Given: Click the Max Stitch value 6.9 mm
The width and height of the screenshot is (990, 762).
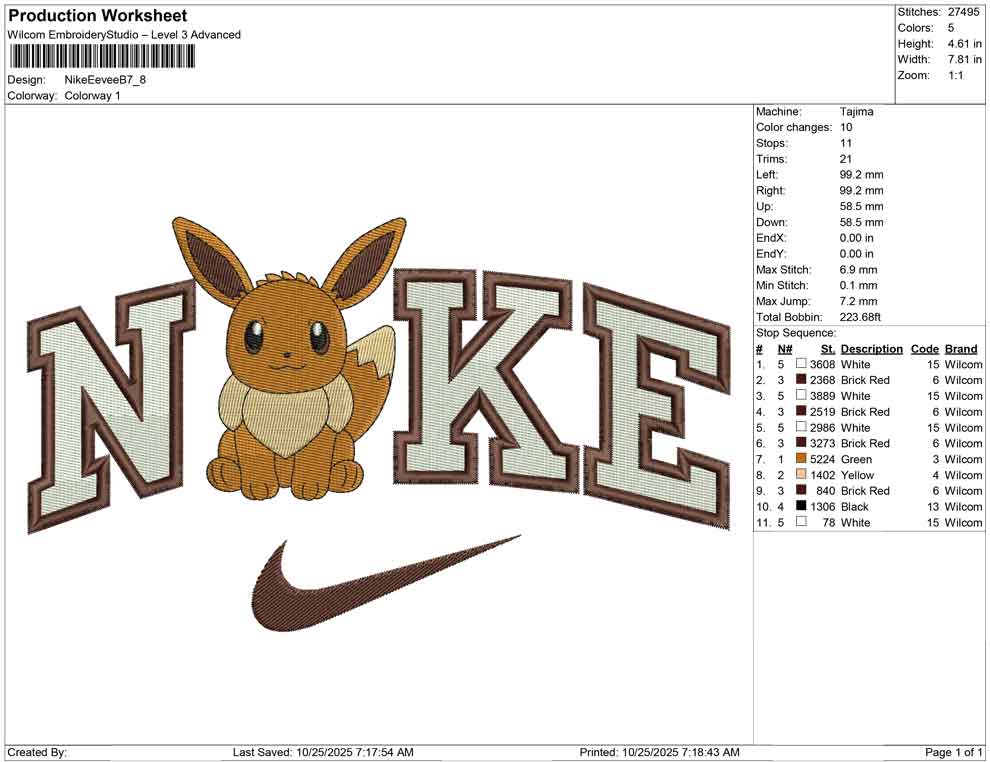Looking at the screenshot, I should point(858,269).
